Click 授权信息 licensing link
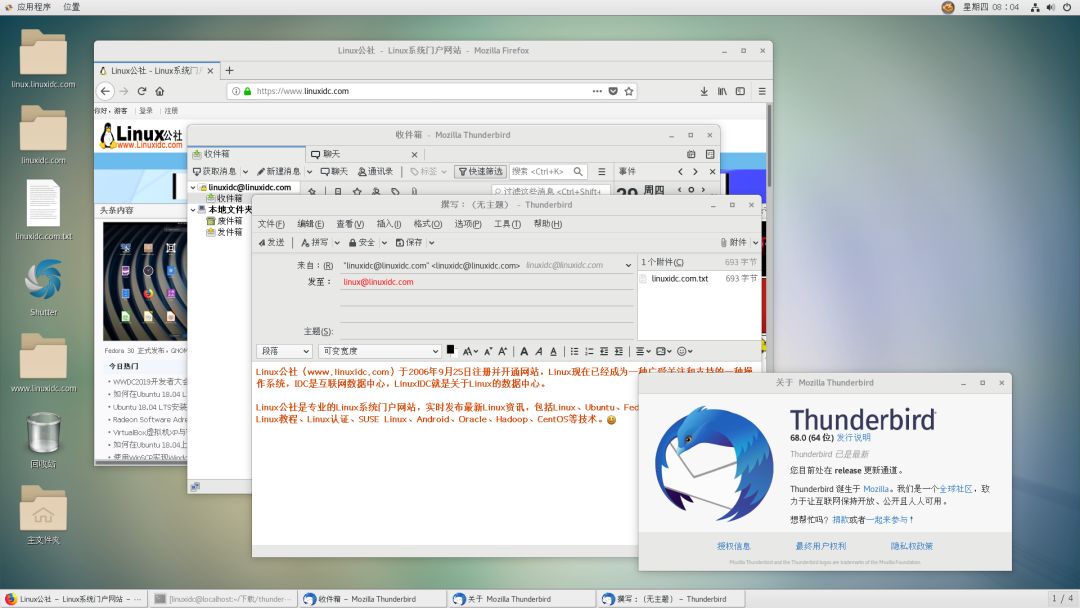The height and width of the screenshot is (608, 1080). (734, 546)
